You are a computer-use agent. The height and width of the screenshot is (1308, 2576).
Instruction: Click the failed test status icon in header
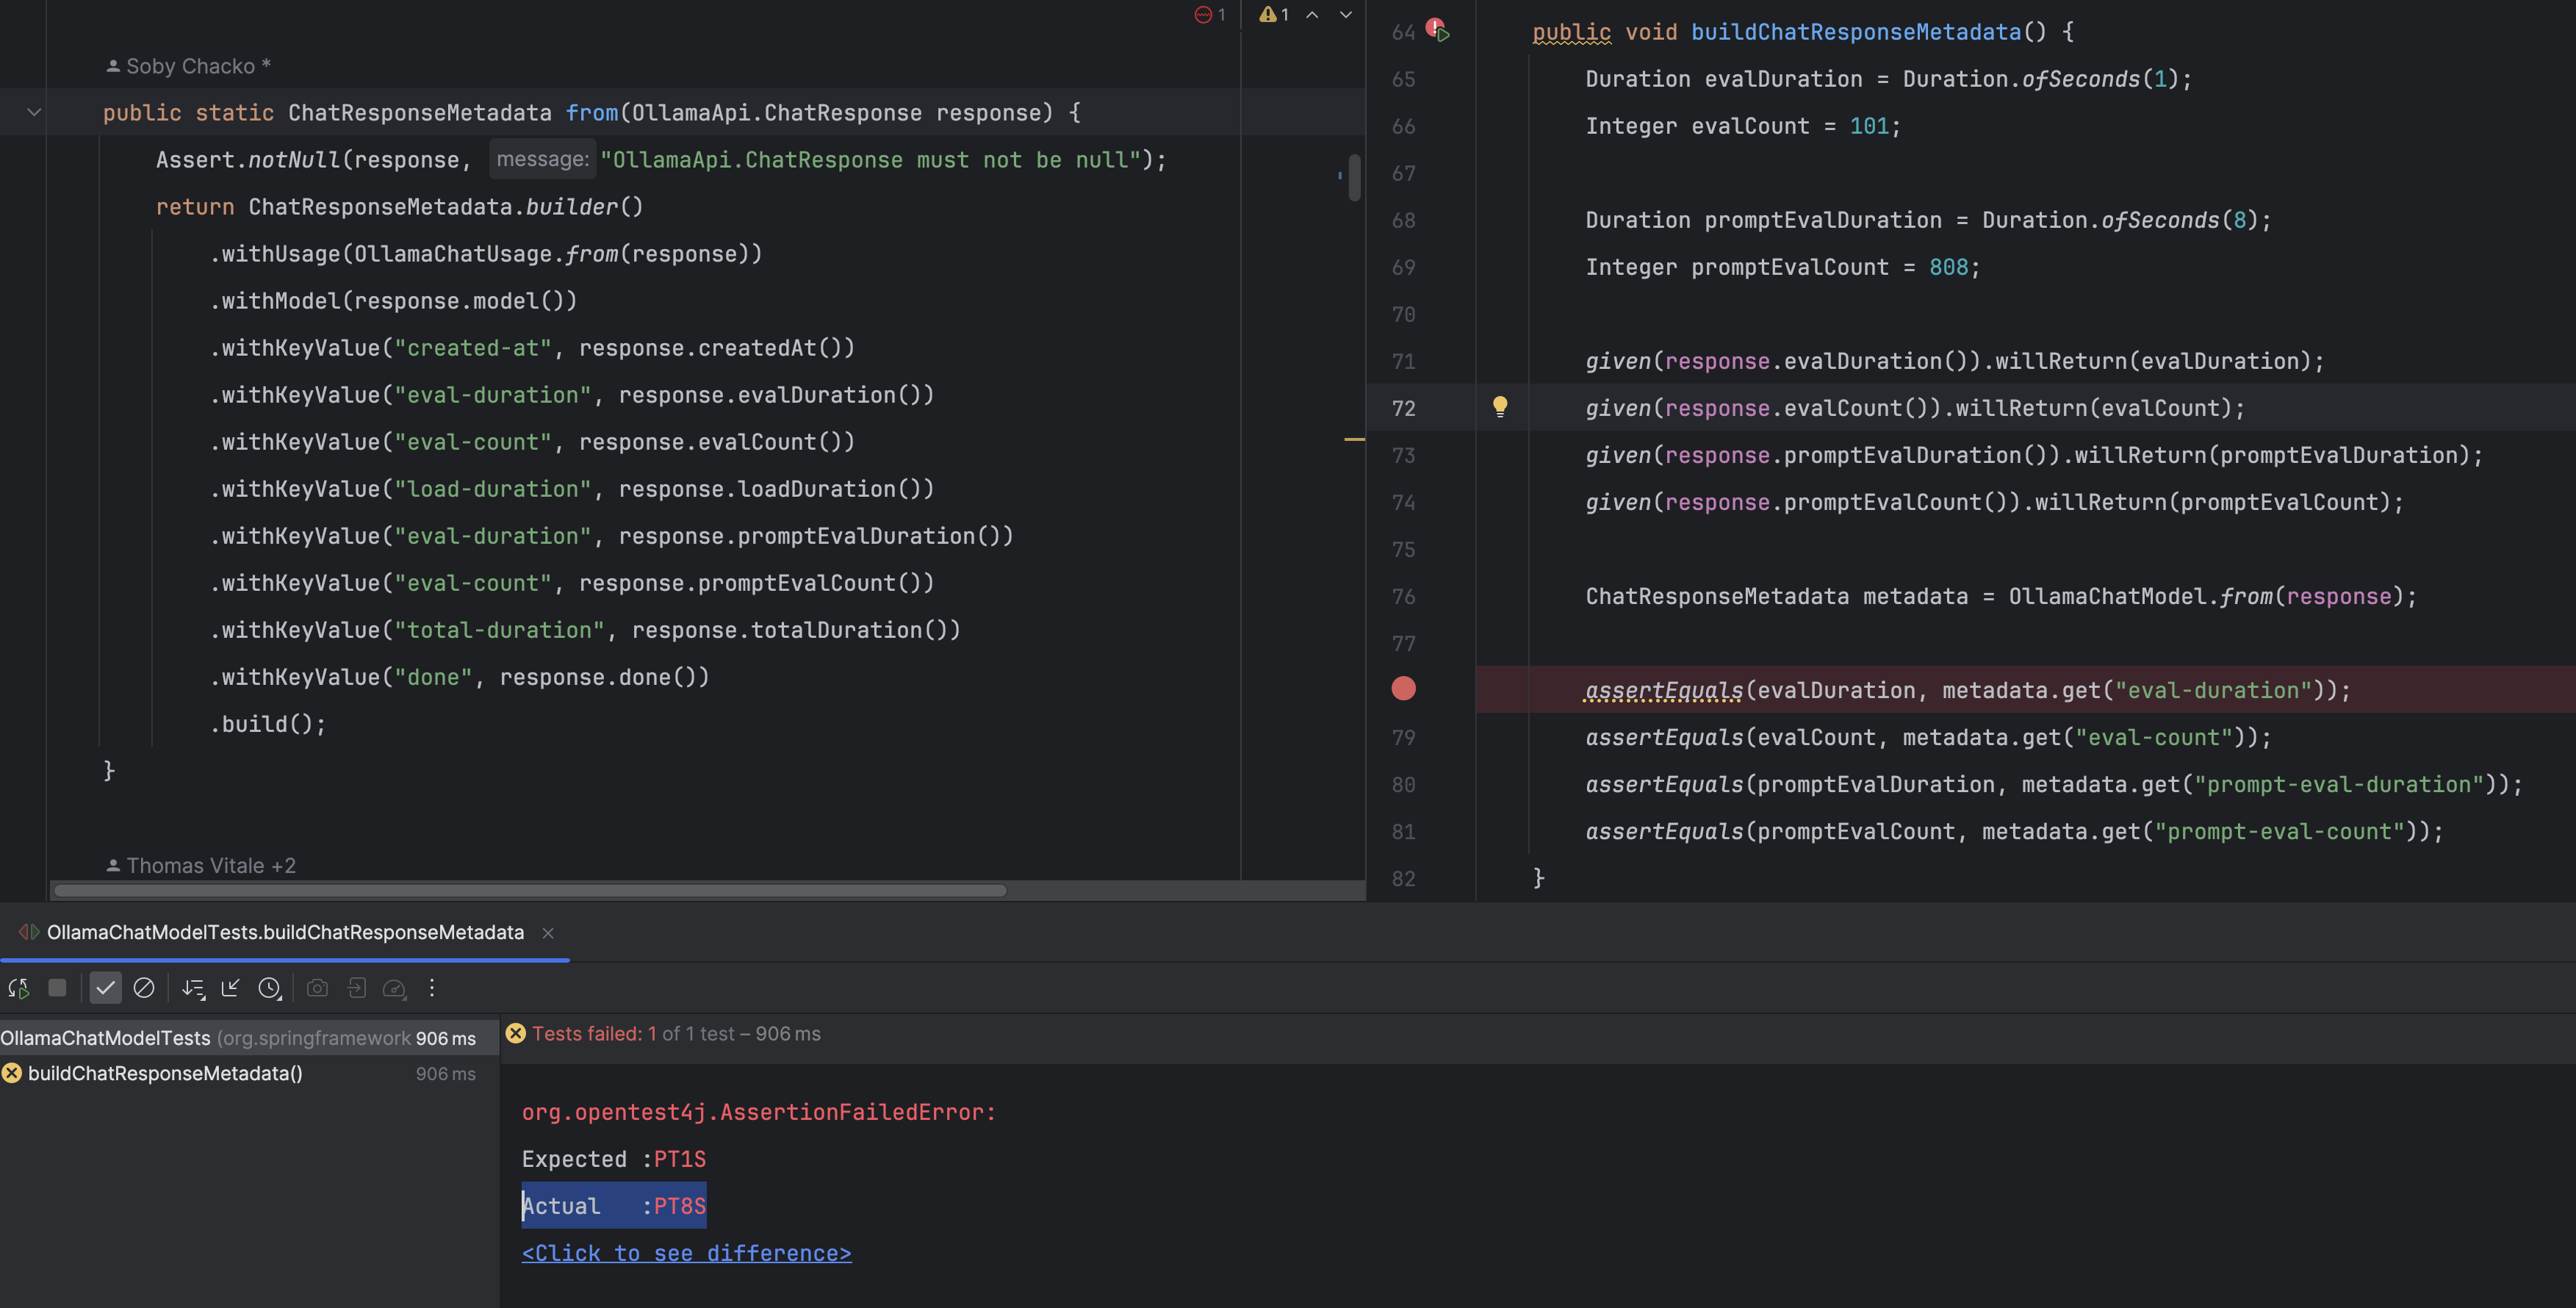pyautogui.click(x=515, y=1033)
